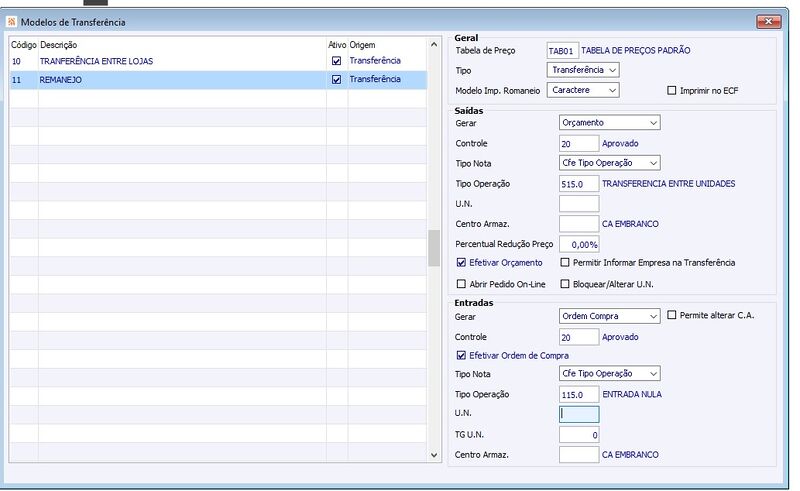Select the REMANEJO row description
This screenshot has width=800, height=491.
pos(61,80)
